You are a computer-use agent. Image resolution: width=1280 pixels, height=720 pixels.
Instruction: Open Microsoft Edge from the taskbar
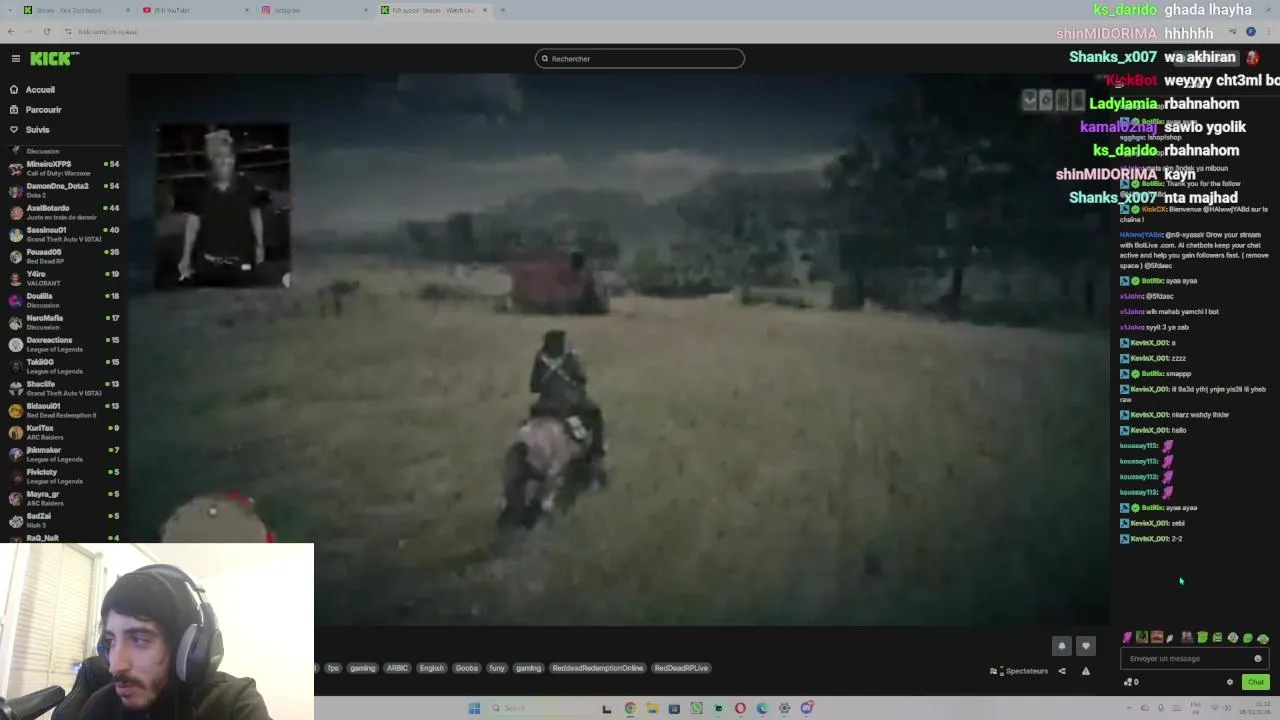(x=762, y=708)
